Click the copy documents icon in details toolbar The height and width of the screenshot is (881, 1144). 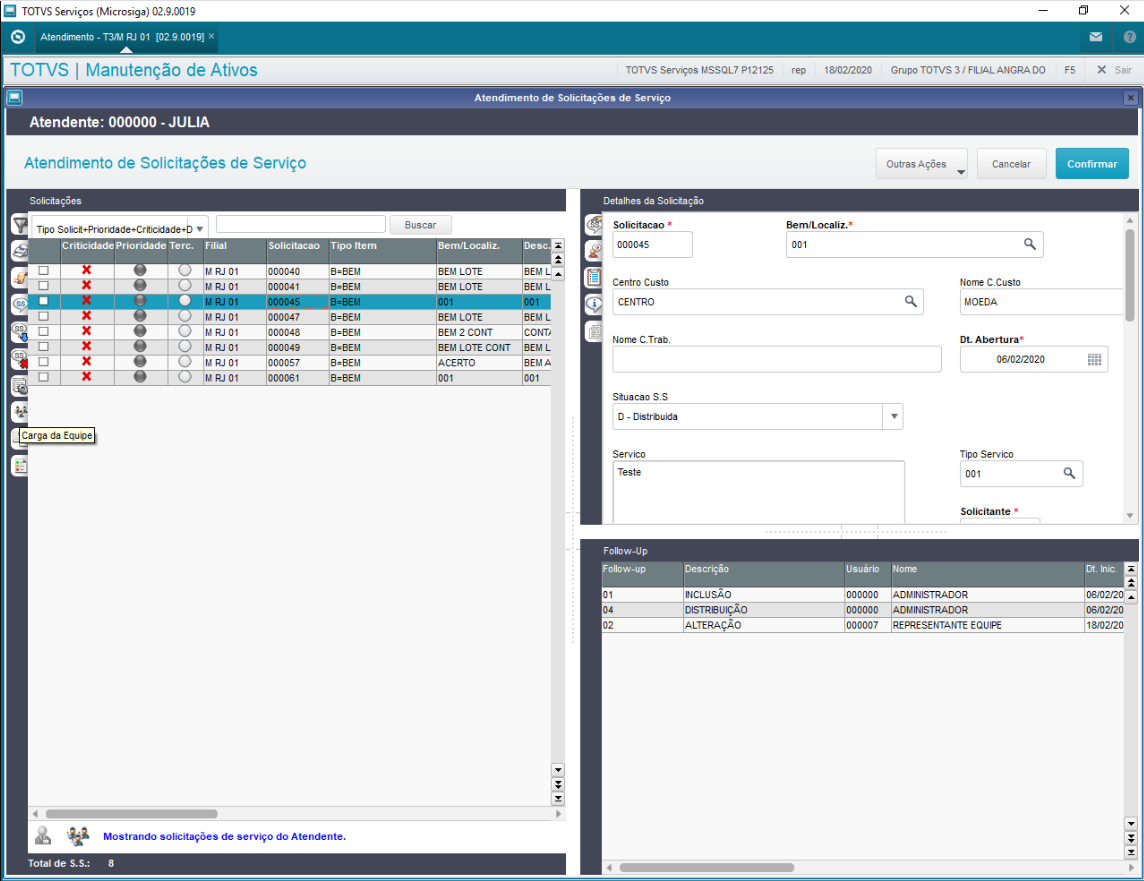pos(593,332)
